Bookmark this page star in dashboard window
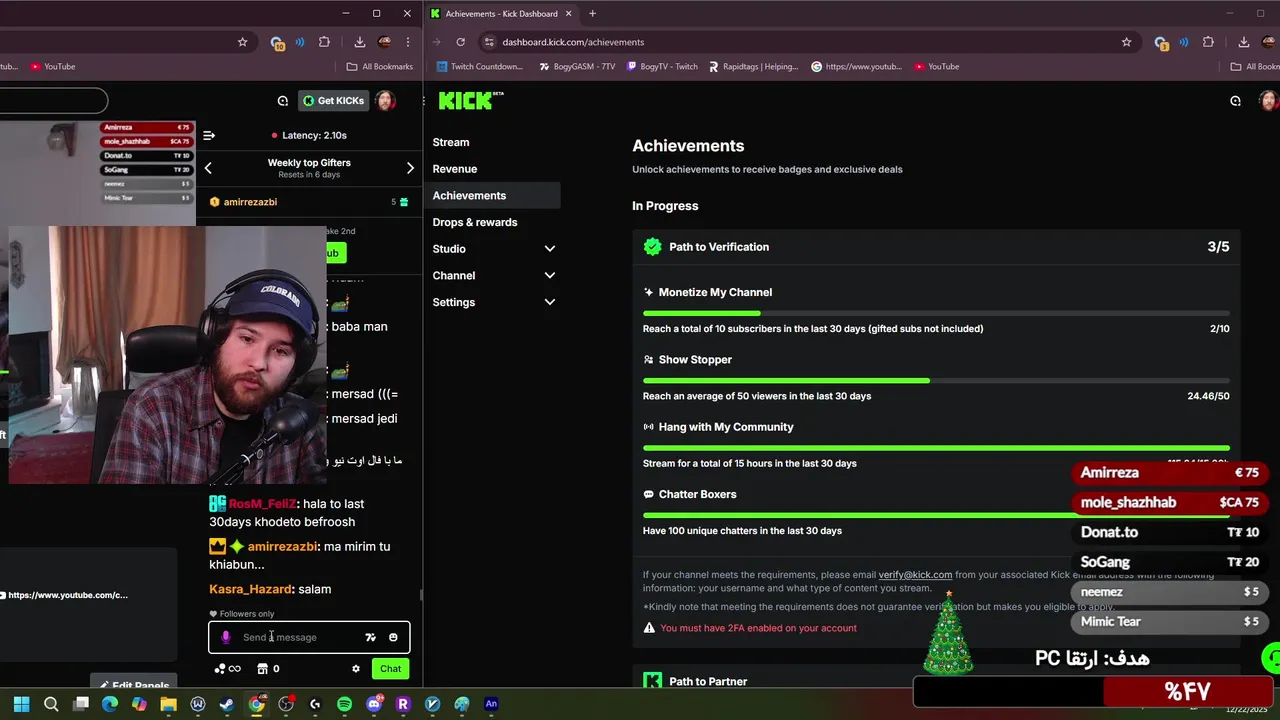1280x720 pixels. [x=1126, y=42]
